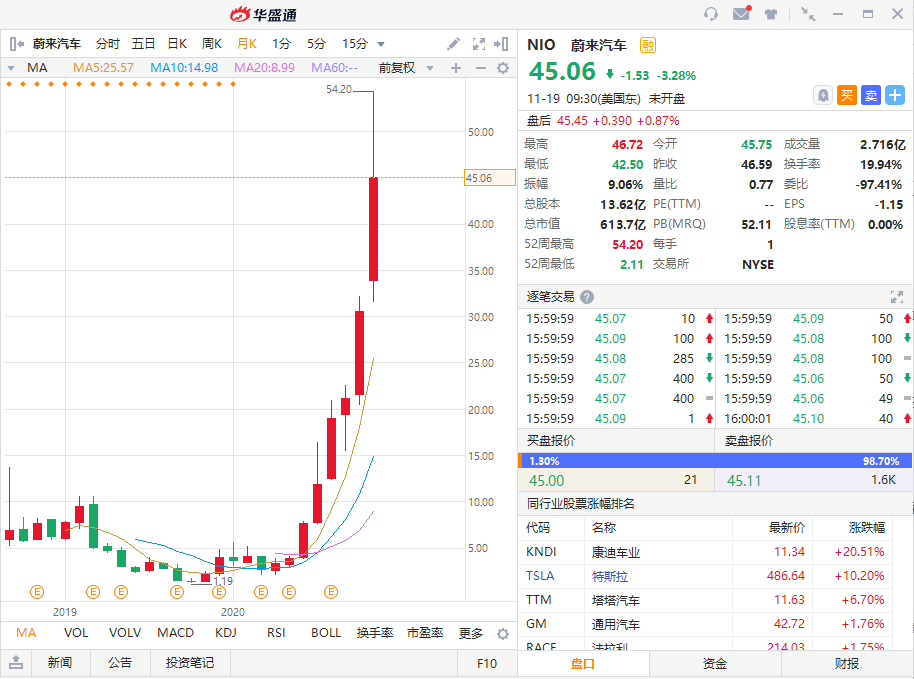Image resolution: width=914 pixels, height=679 pixels.
Task: Switch to 15-minute (15分) chart
Action: tap(354, 44)
